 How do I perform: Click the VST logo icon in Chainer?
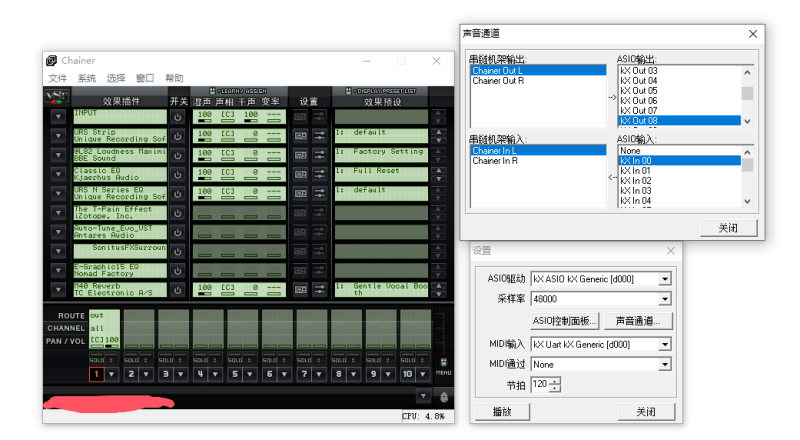coord(56,96)
